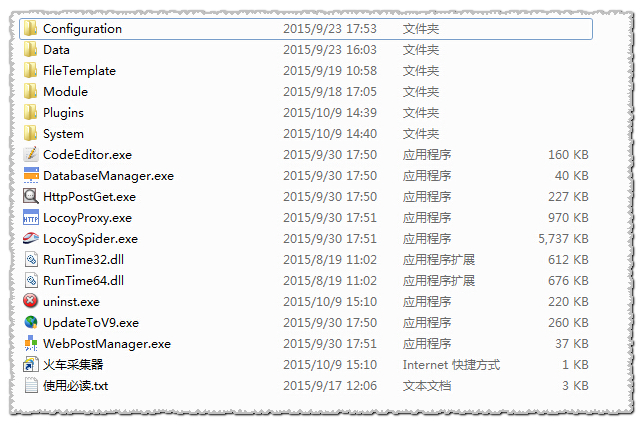This screenshot has height=424, width=643.
Task: Select the CodeEditor.exe pencil icon
Action: tap(31, 154)
